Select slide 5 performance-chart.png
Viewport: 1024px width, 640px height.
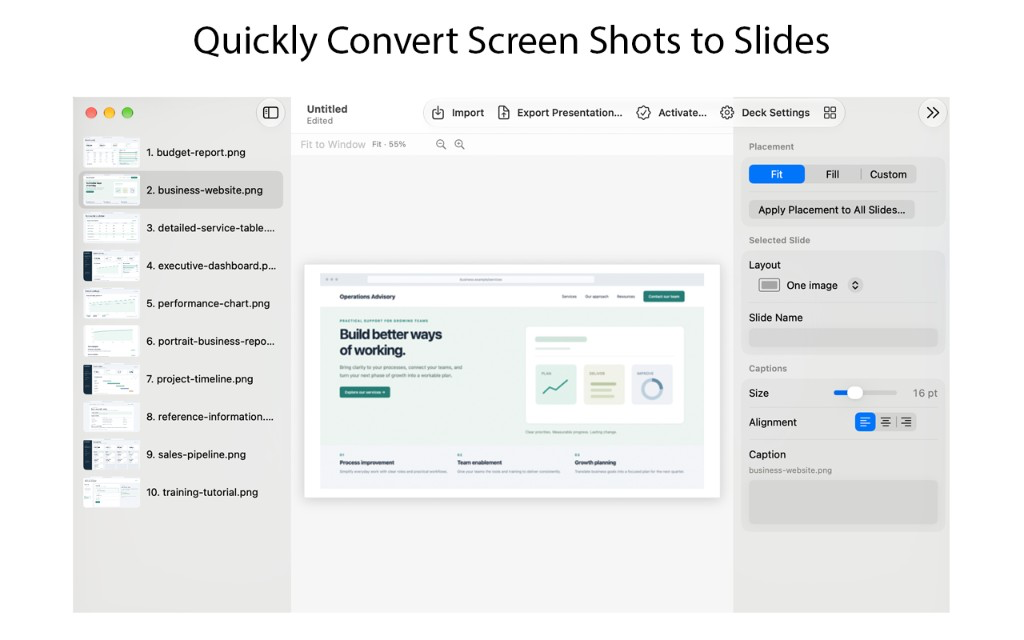(x=181, y=303)
